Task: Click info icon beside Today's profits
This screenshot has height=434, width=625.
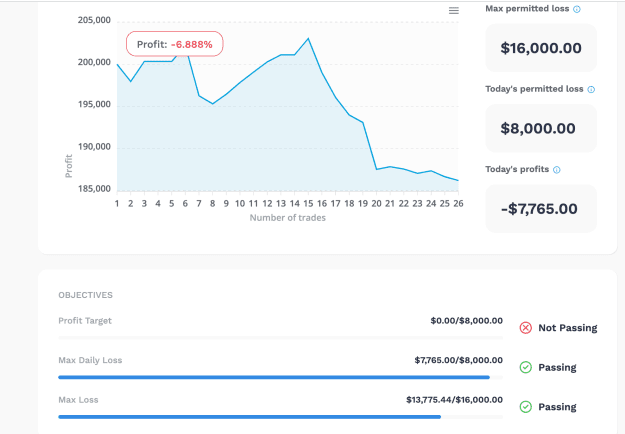Action: [557, 170]
